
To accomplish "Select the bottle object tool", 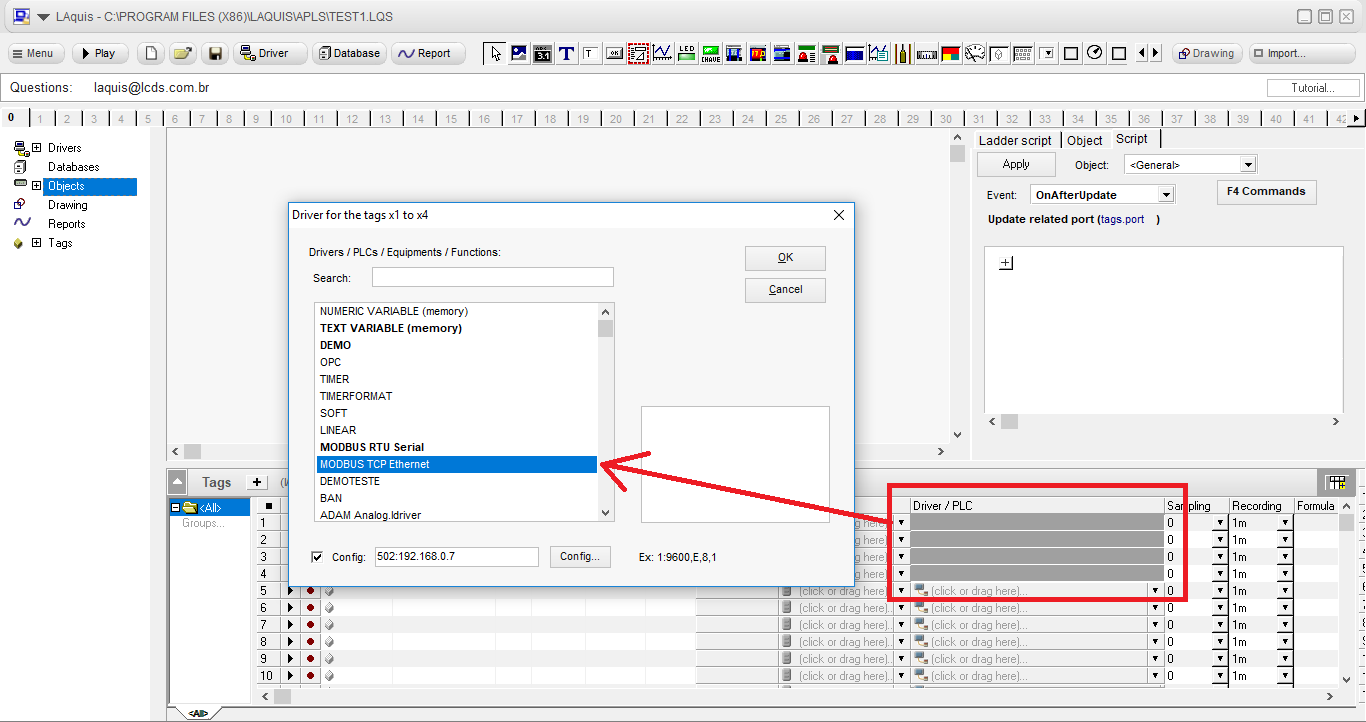I will (x=903, y=53).
